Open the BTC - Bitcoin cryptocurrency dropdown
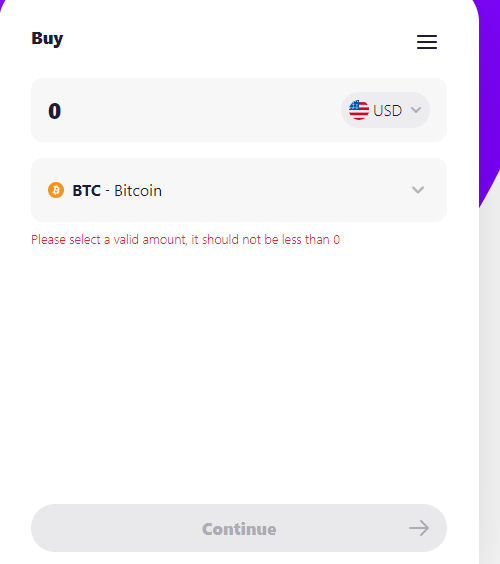The height and width of the screenshot is (564, 500). (x=239, y=190)
